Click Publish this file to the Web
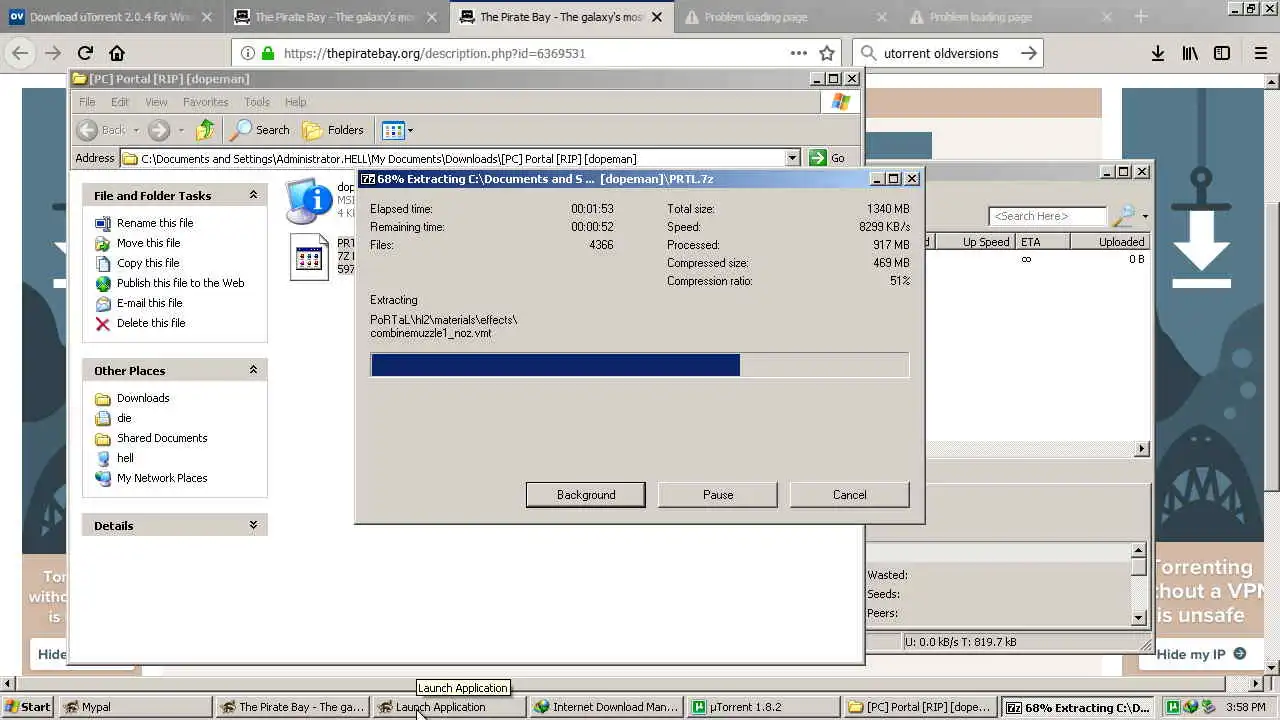Image resolution: width=1280 pixels, height=720 pixels. click(180, 283)
